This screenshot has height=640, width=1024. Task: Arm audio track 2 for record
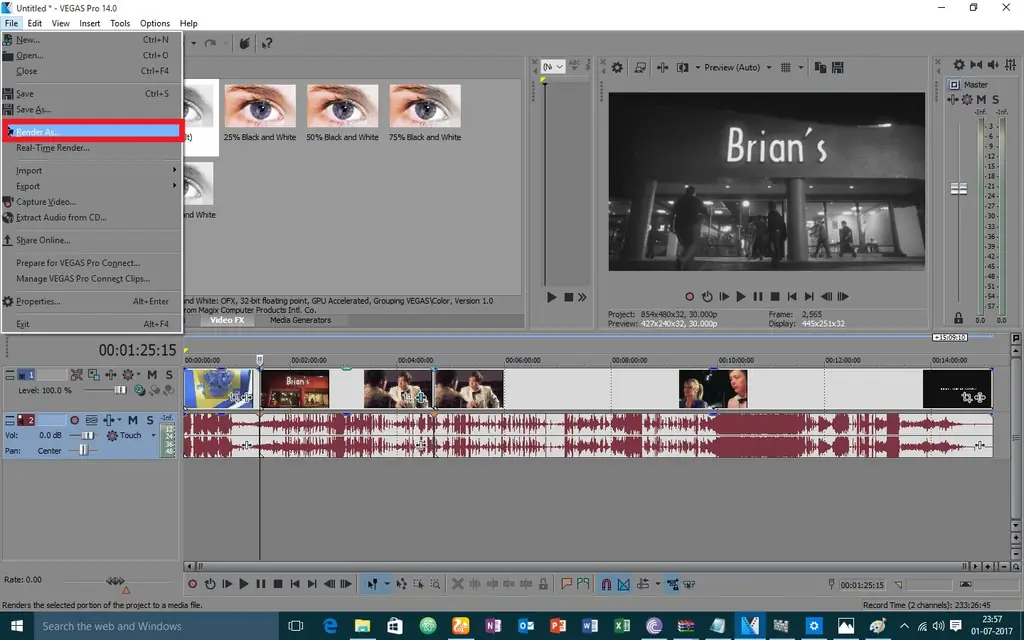(74, 420)
